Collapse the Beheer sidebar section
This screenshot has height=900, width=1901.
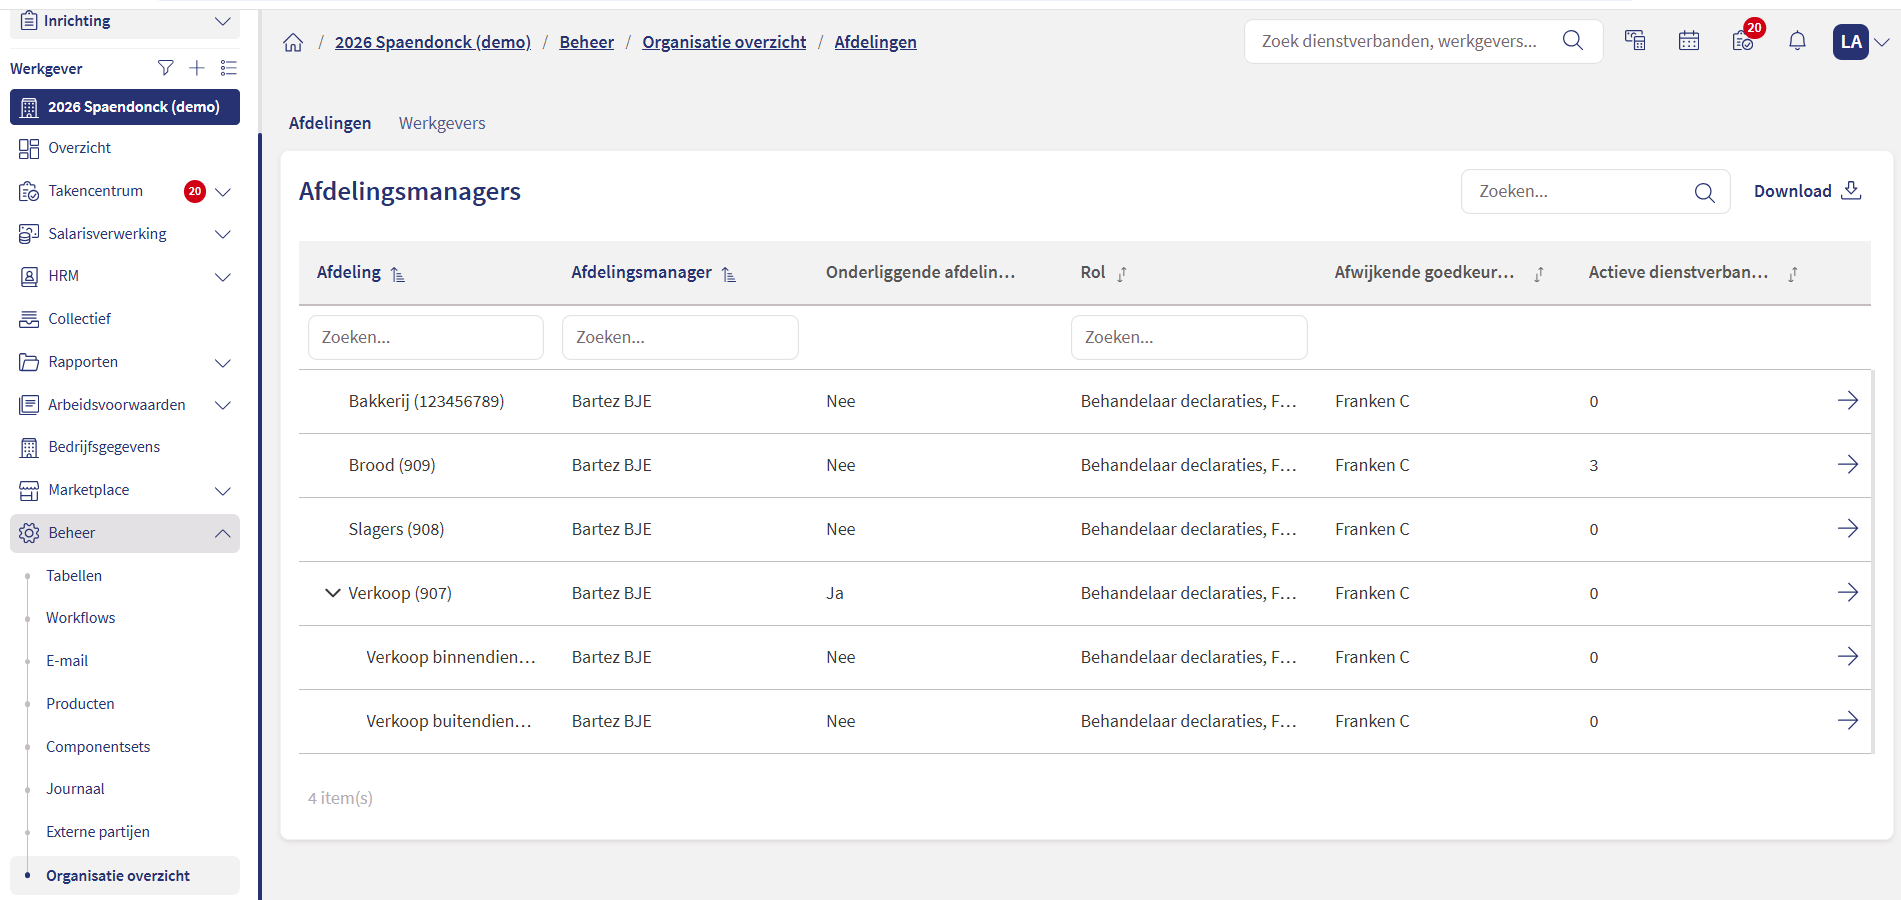tap(223, 533)
